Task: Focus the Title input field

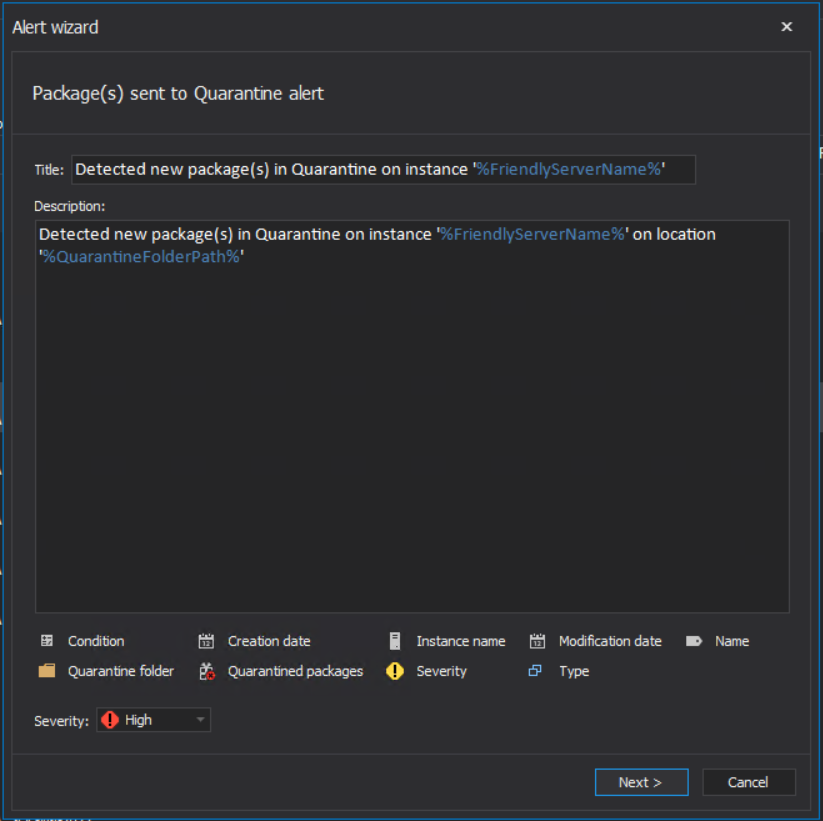Action: [x=383, y=170]
